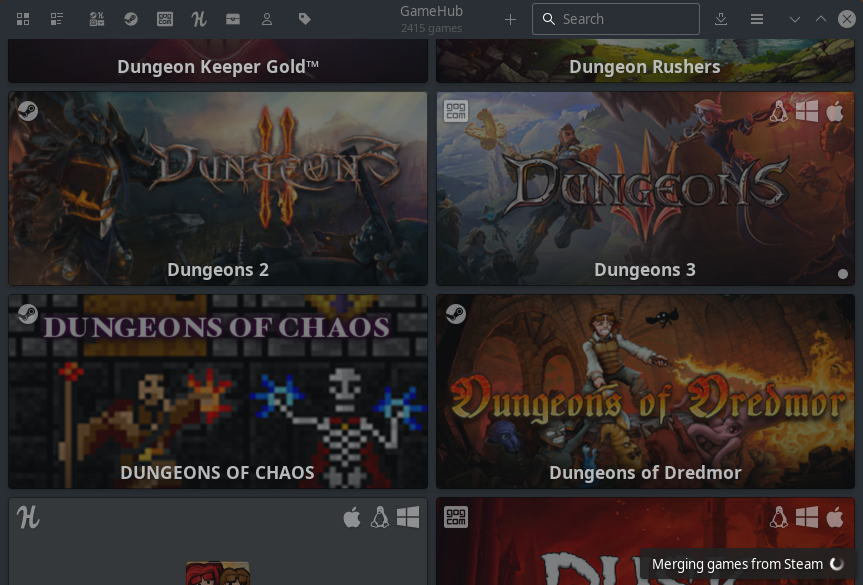Click Windows icon on the Humble game card
The image size is (863, 585).
408,517
